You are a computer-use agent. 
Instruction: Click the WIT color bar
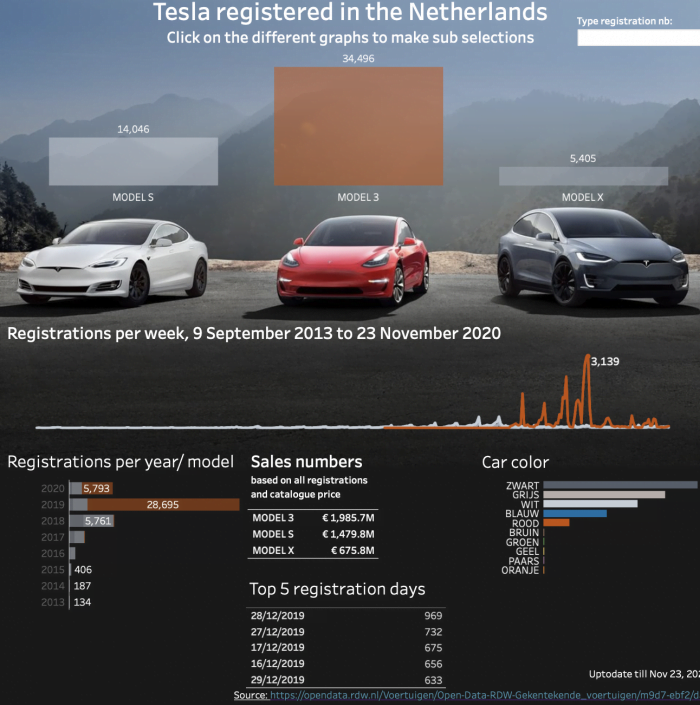[590, 503]
